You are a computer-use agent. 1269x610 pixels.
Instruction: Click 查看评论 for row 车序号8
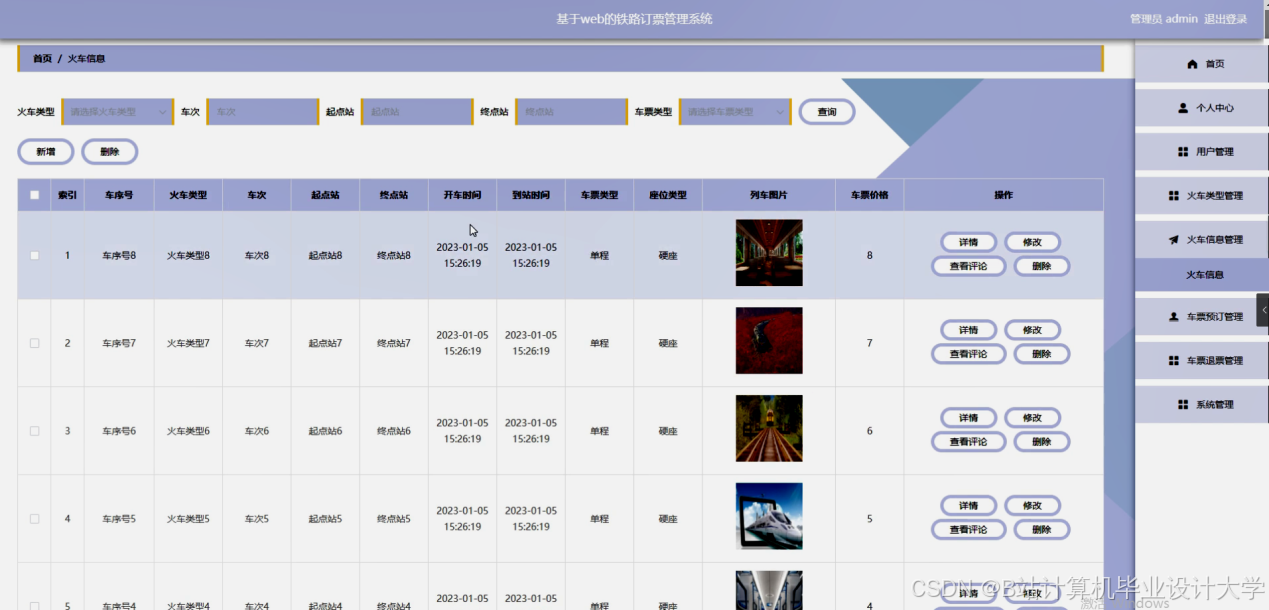tap(968, 266)
